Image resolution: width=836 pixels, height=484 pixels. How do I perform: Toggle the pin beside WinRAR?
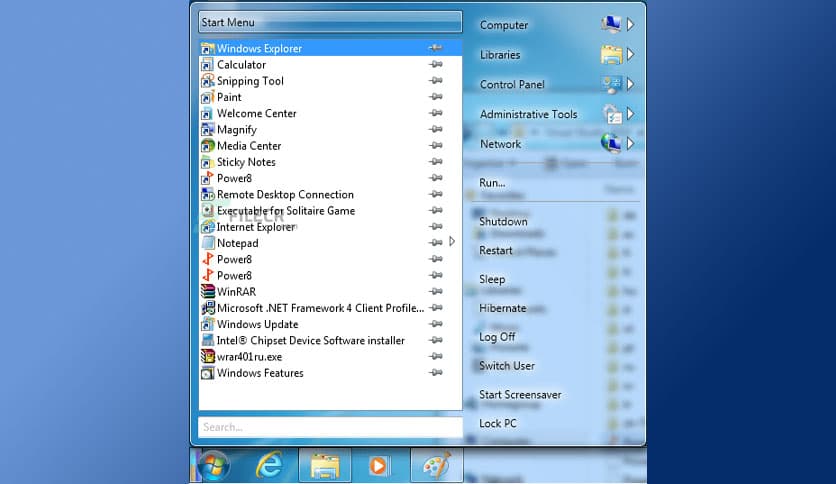click(436, 292)
